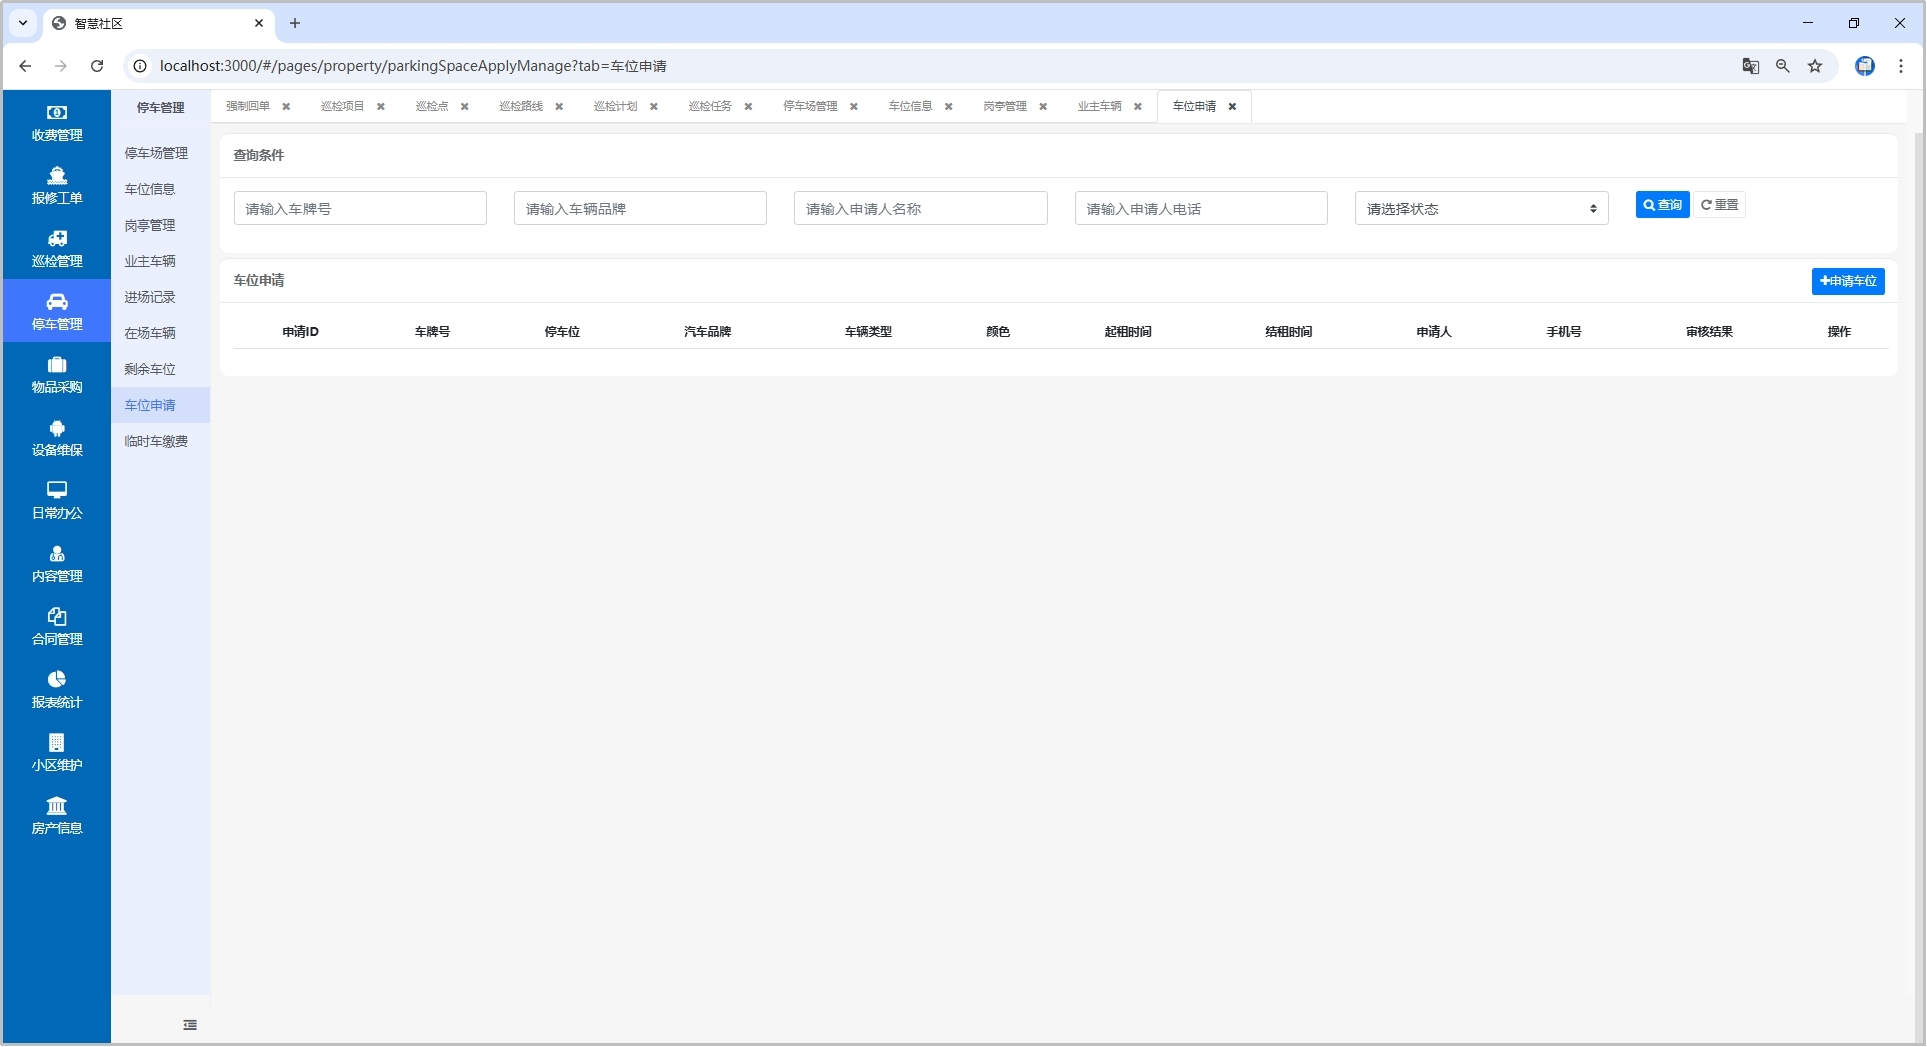Click the 查询 search button
The image size is (1927, 1047).
[1661, 205]
